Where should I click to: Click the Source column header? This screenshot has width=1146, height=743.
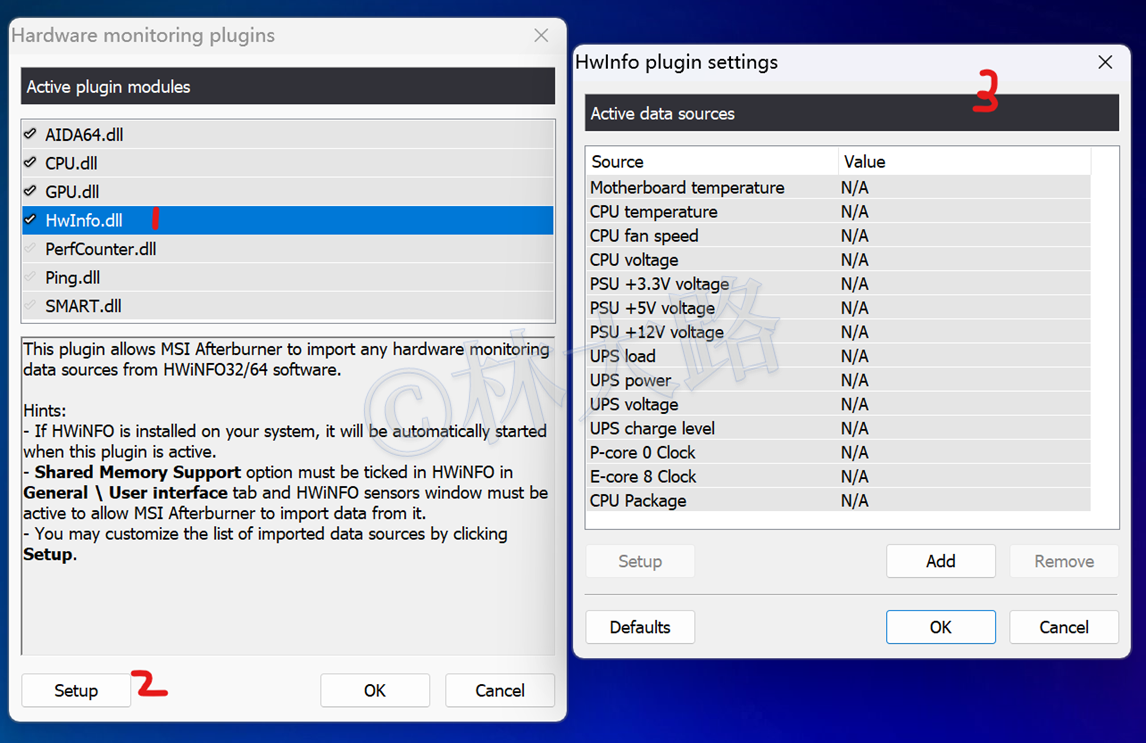pyautogui.click(x=712, y=161)
